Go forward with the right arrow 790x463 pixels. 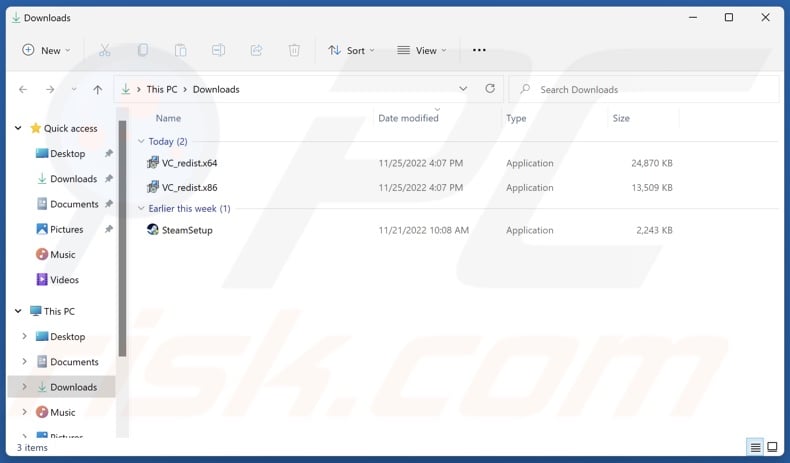pyautogui.click(x=50, y=90)
